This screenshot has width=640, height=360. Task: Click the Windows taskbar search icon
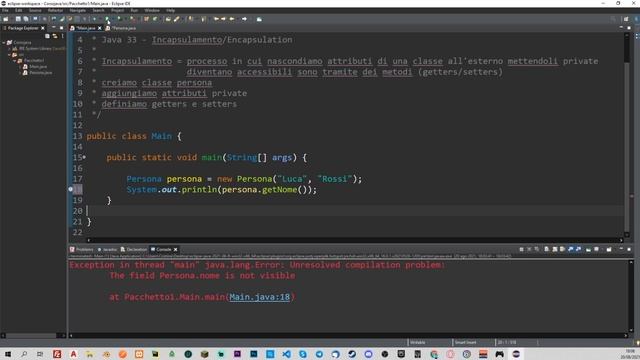tap(24, 354)
